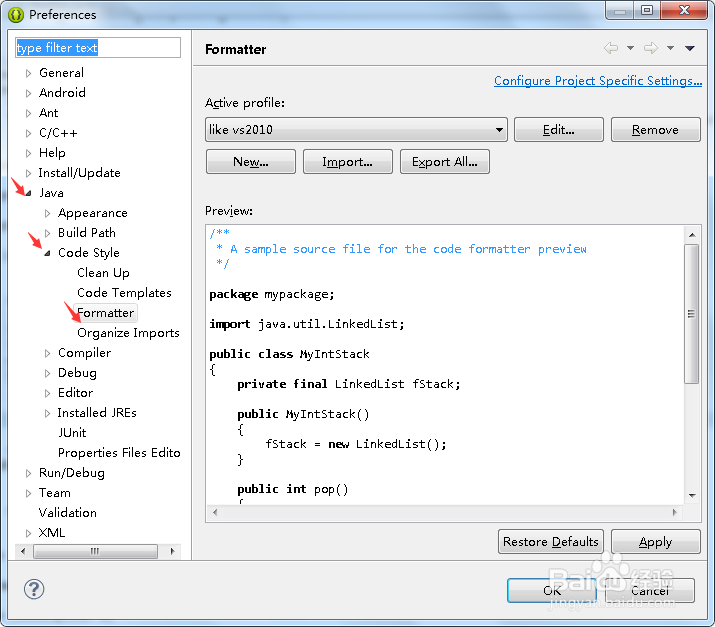The width and height of the screenshot is (715, 627).
Task: Select Validation preference page
Action: coord(67,513)
